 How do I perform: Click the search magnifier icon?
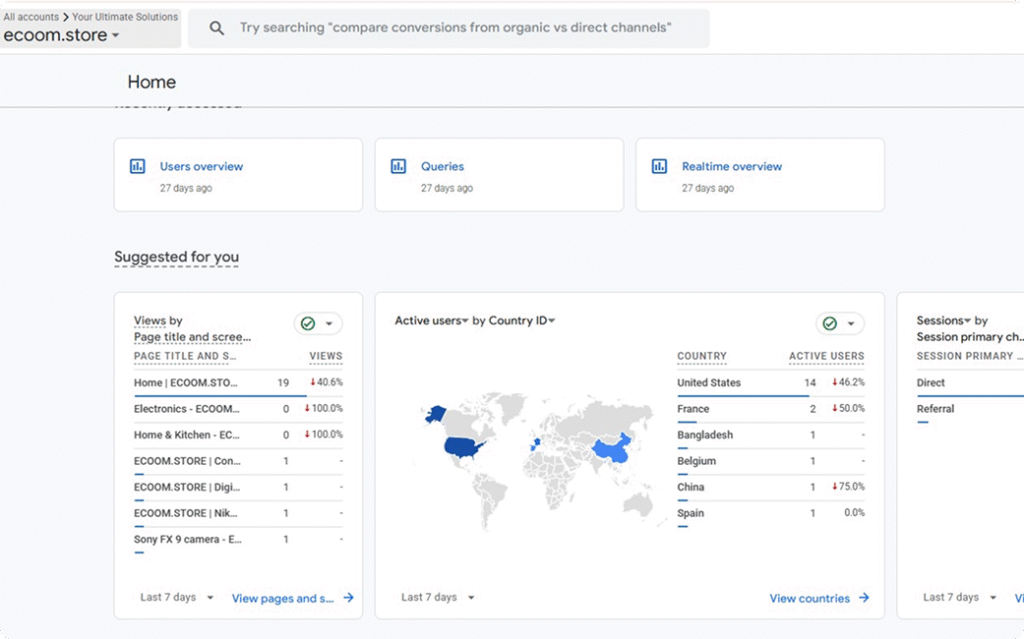pyautogui.click(x=217, y=28)
